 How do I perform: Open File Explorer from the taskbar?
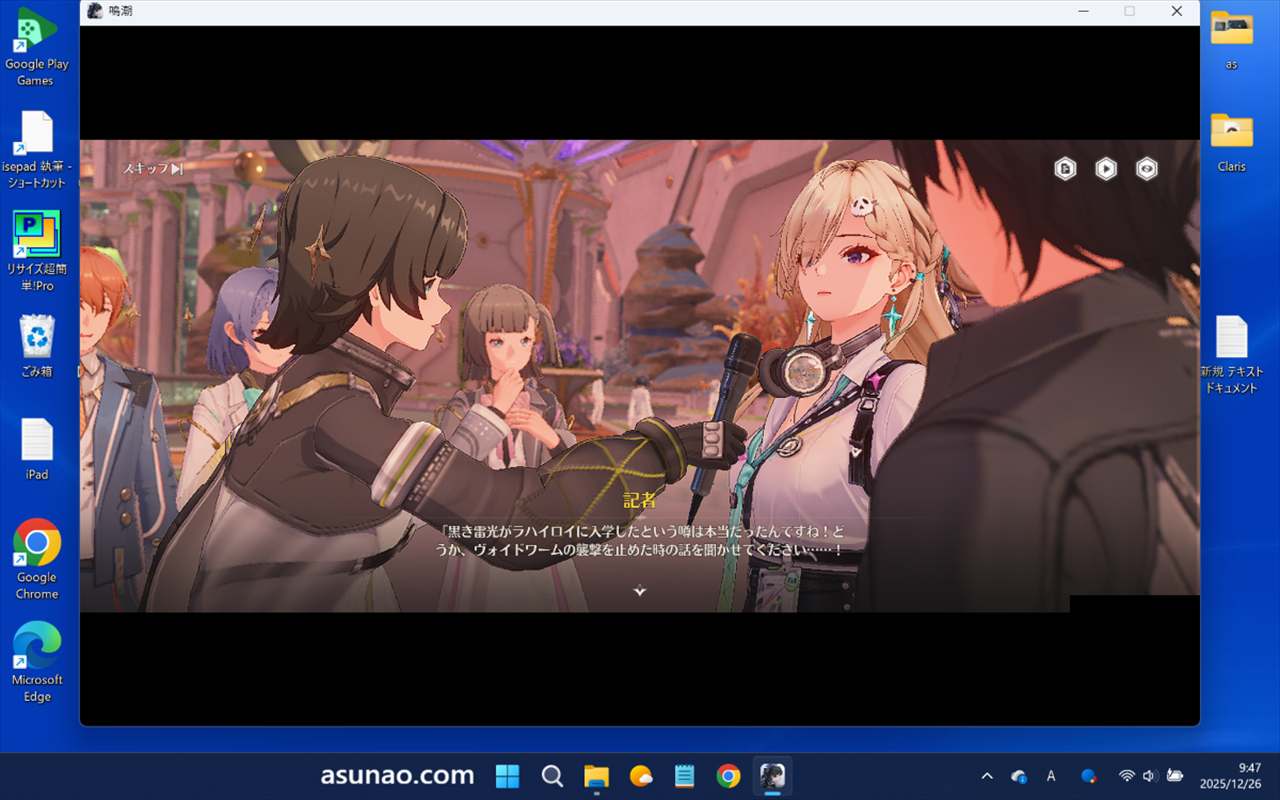pos(597,776)
